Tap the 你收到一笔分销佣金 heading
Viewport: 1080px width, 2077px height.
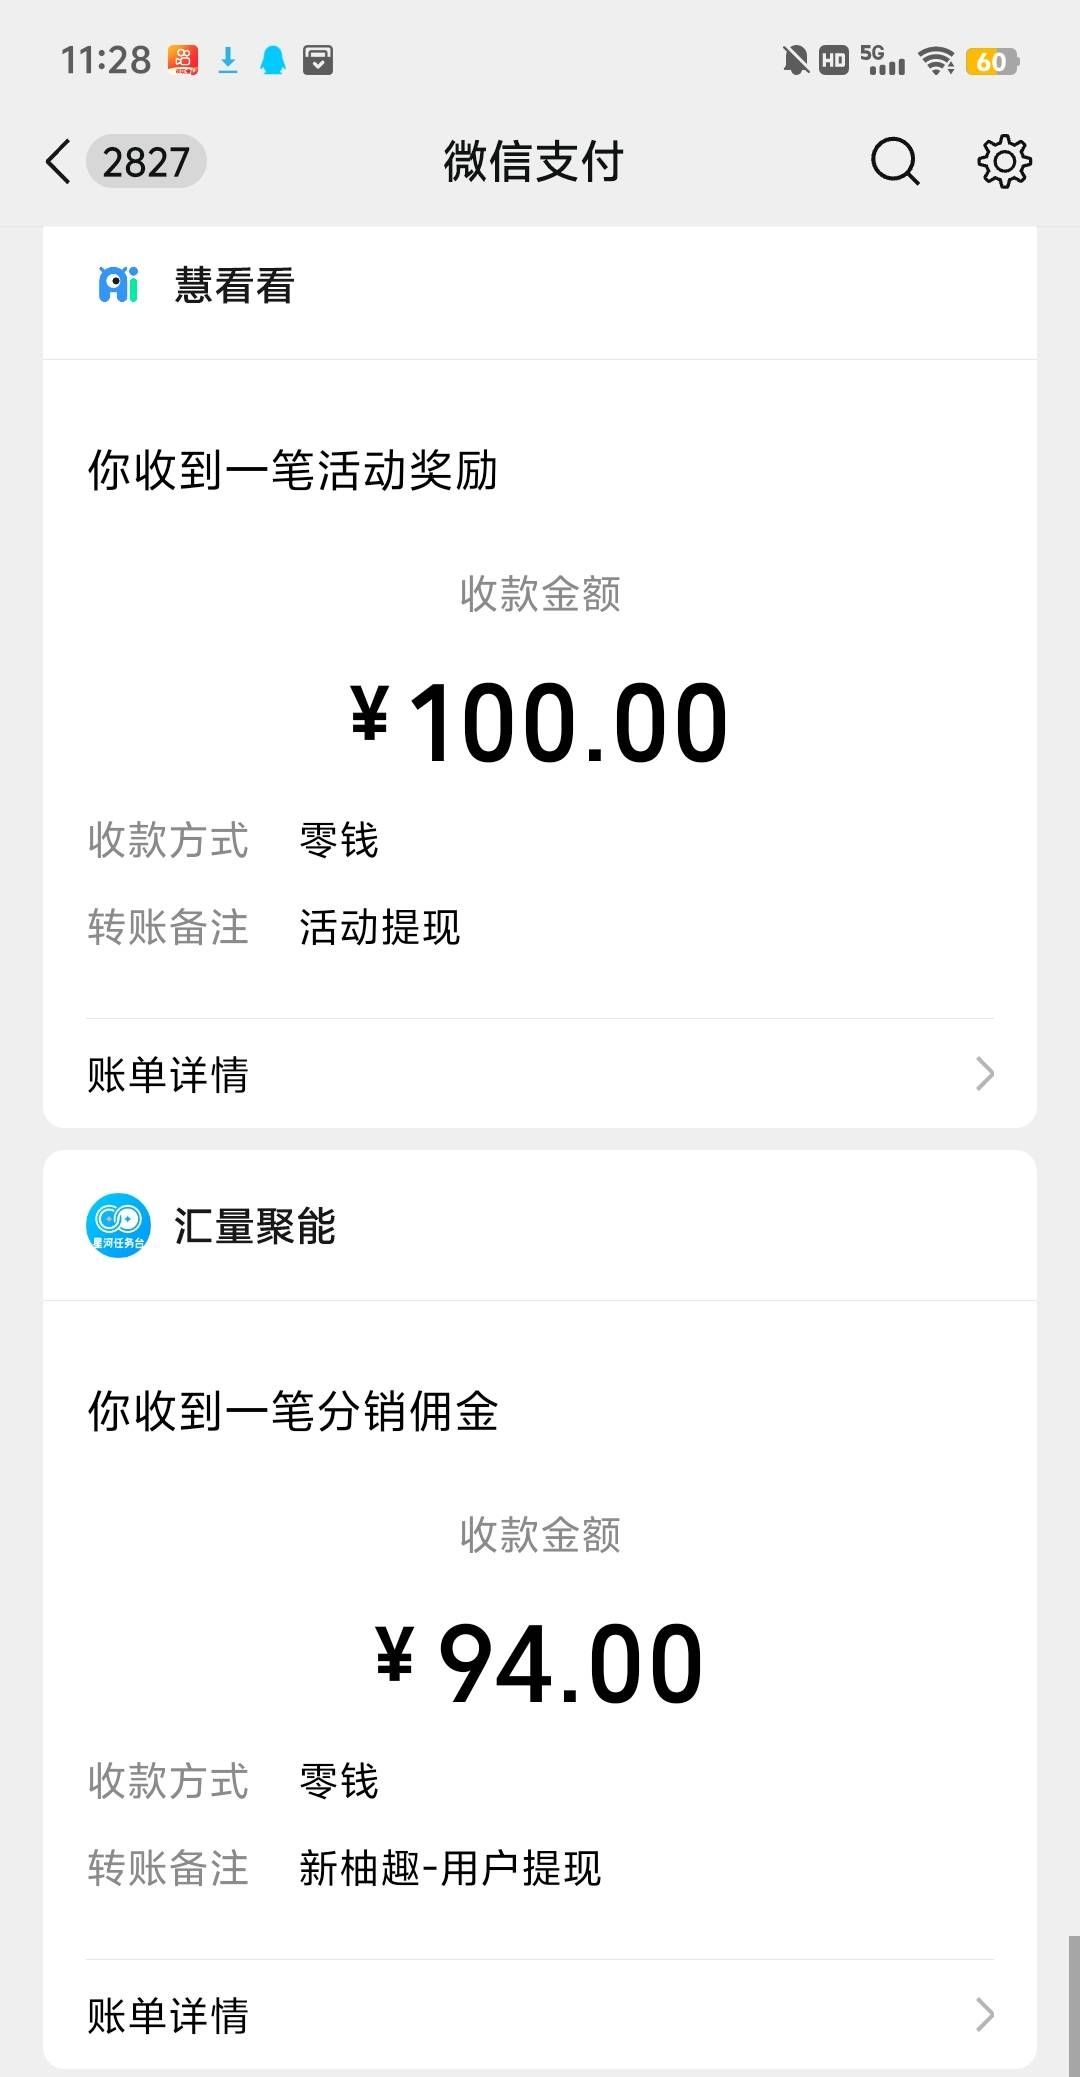pyautogui.click(x=293, y=1411)
